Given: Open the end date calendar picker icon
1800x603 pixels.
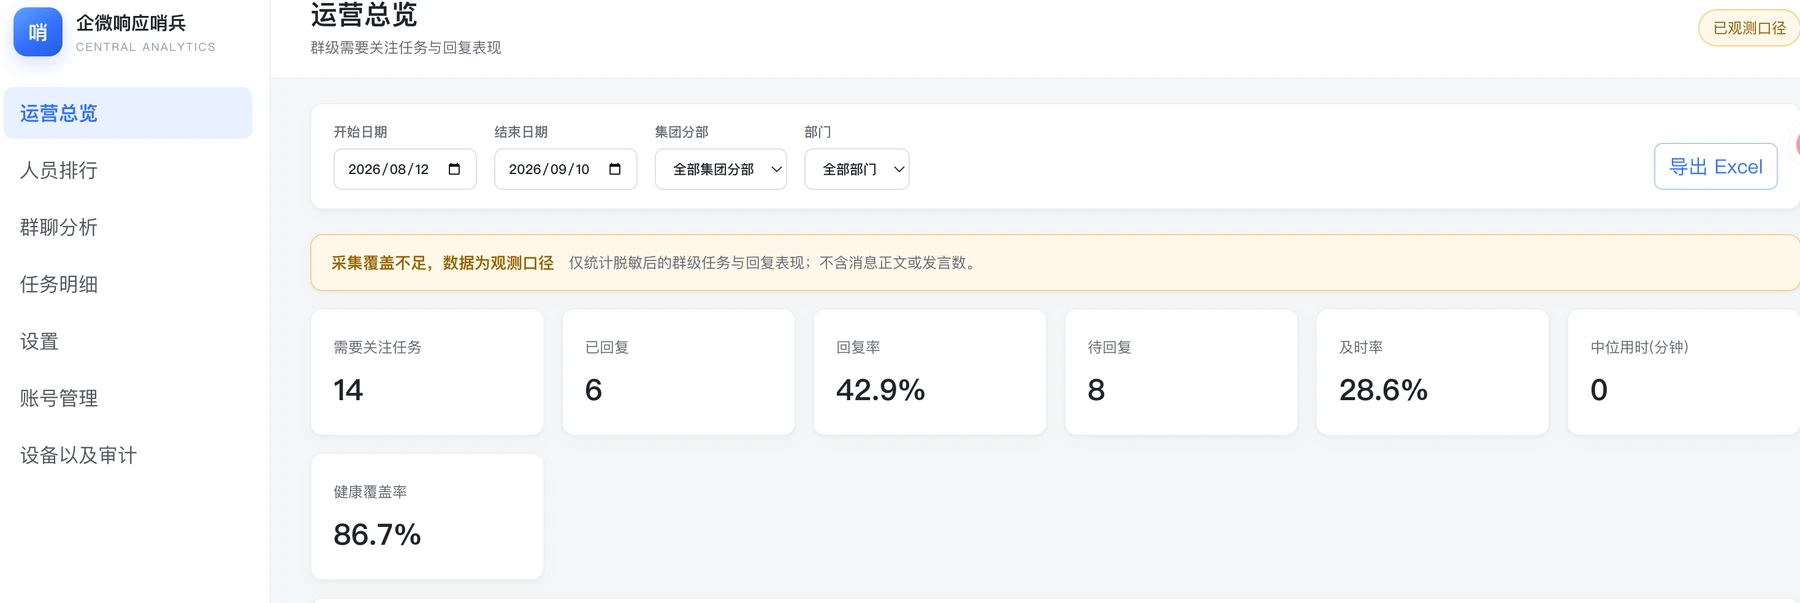Looking at the screenshot, I should 615,169.
